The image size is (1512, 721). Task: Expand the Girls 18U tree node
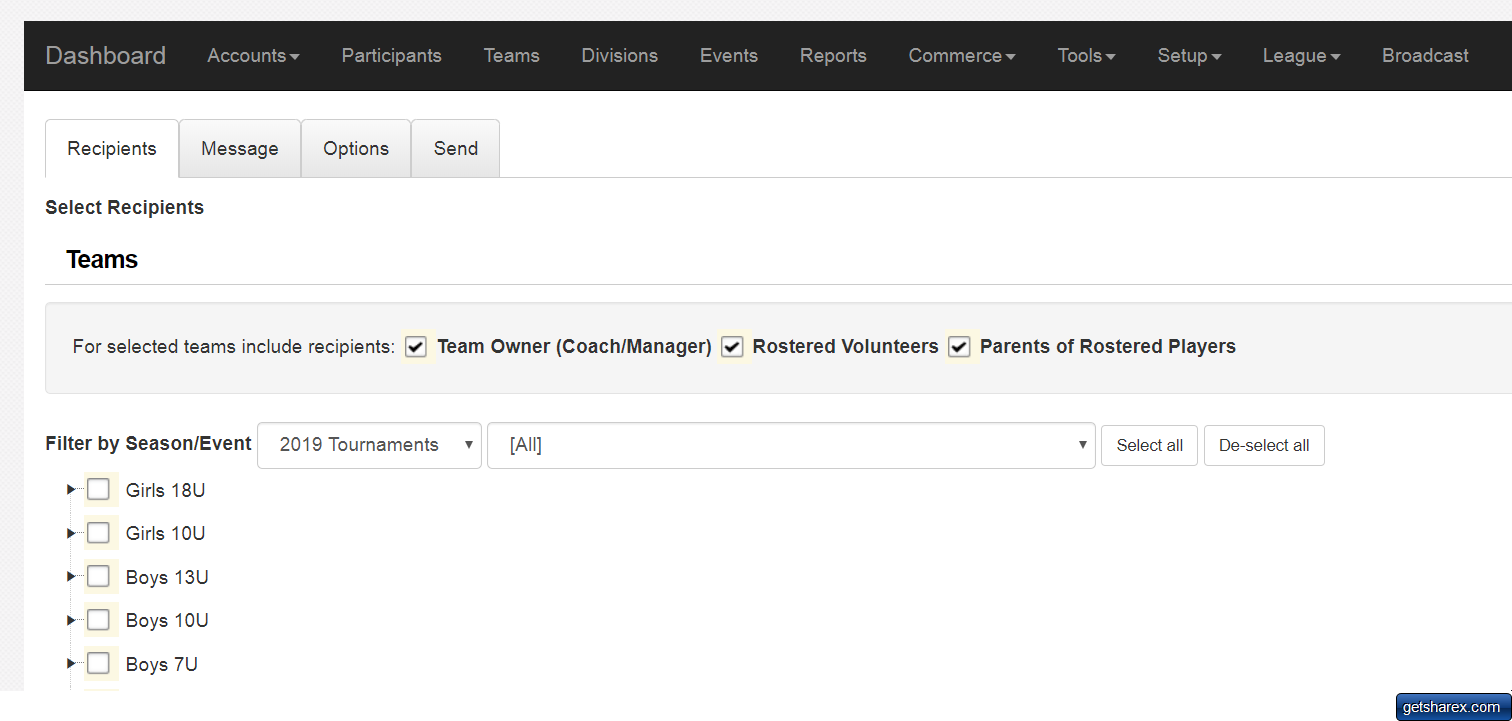pyautogui.click(x=71, y=490)
